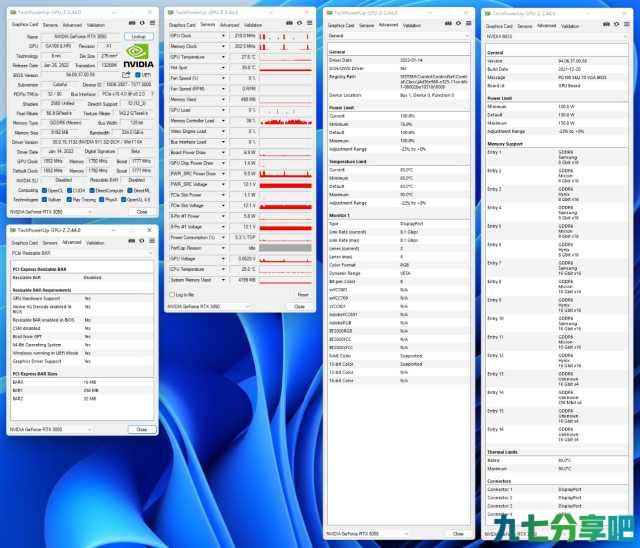640x548 pixels.
Task: Open Memory Clock sensor dropdown arrow
Action: (x=223, y=47)
